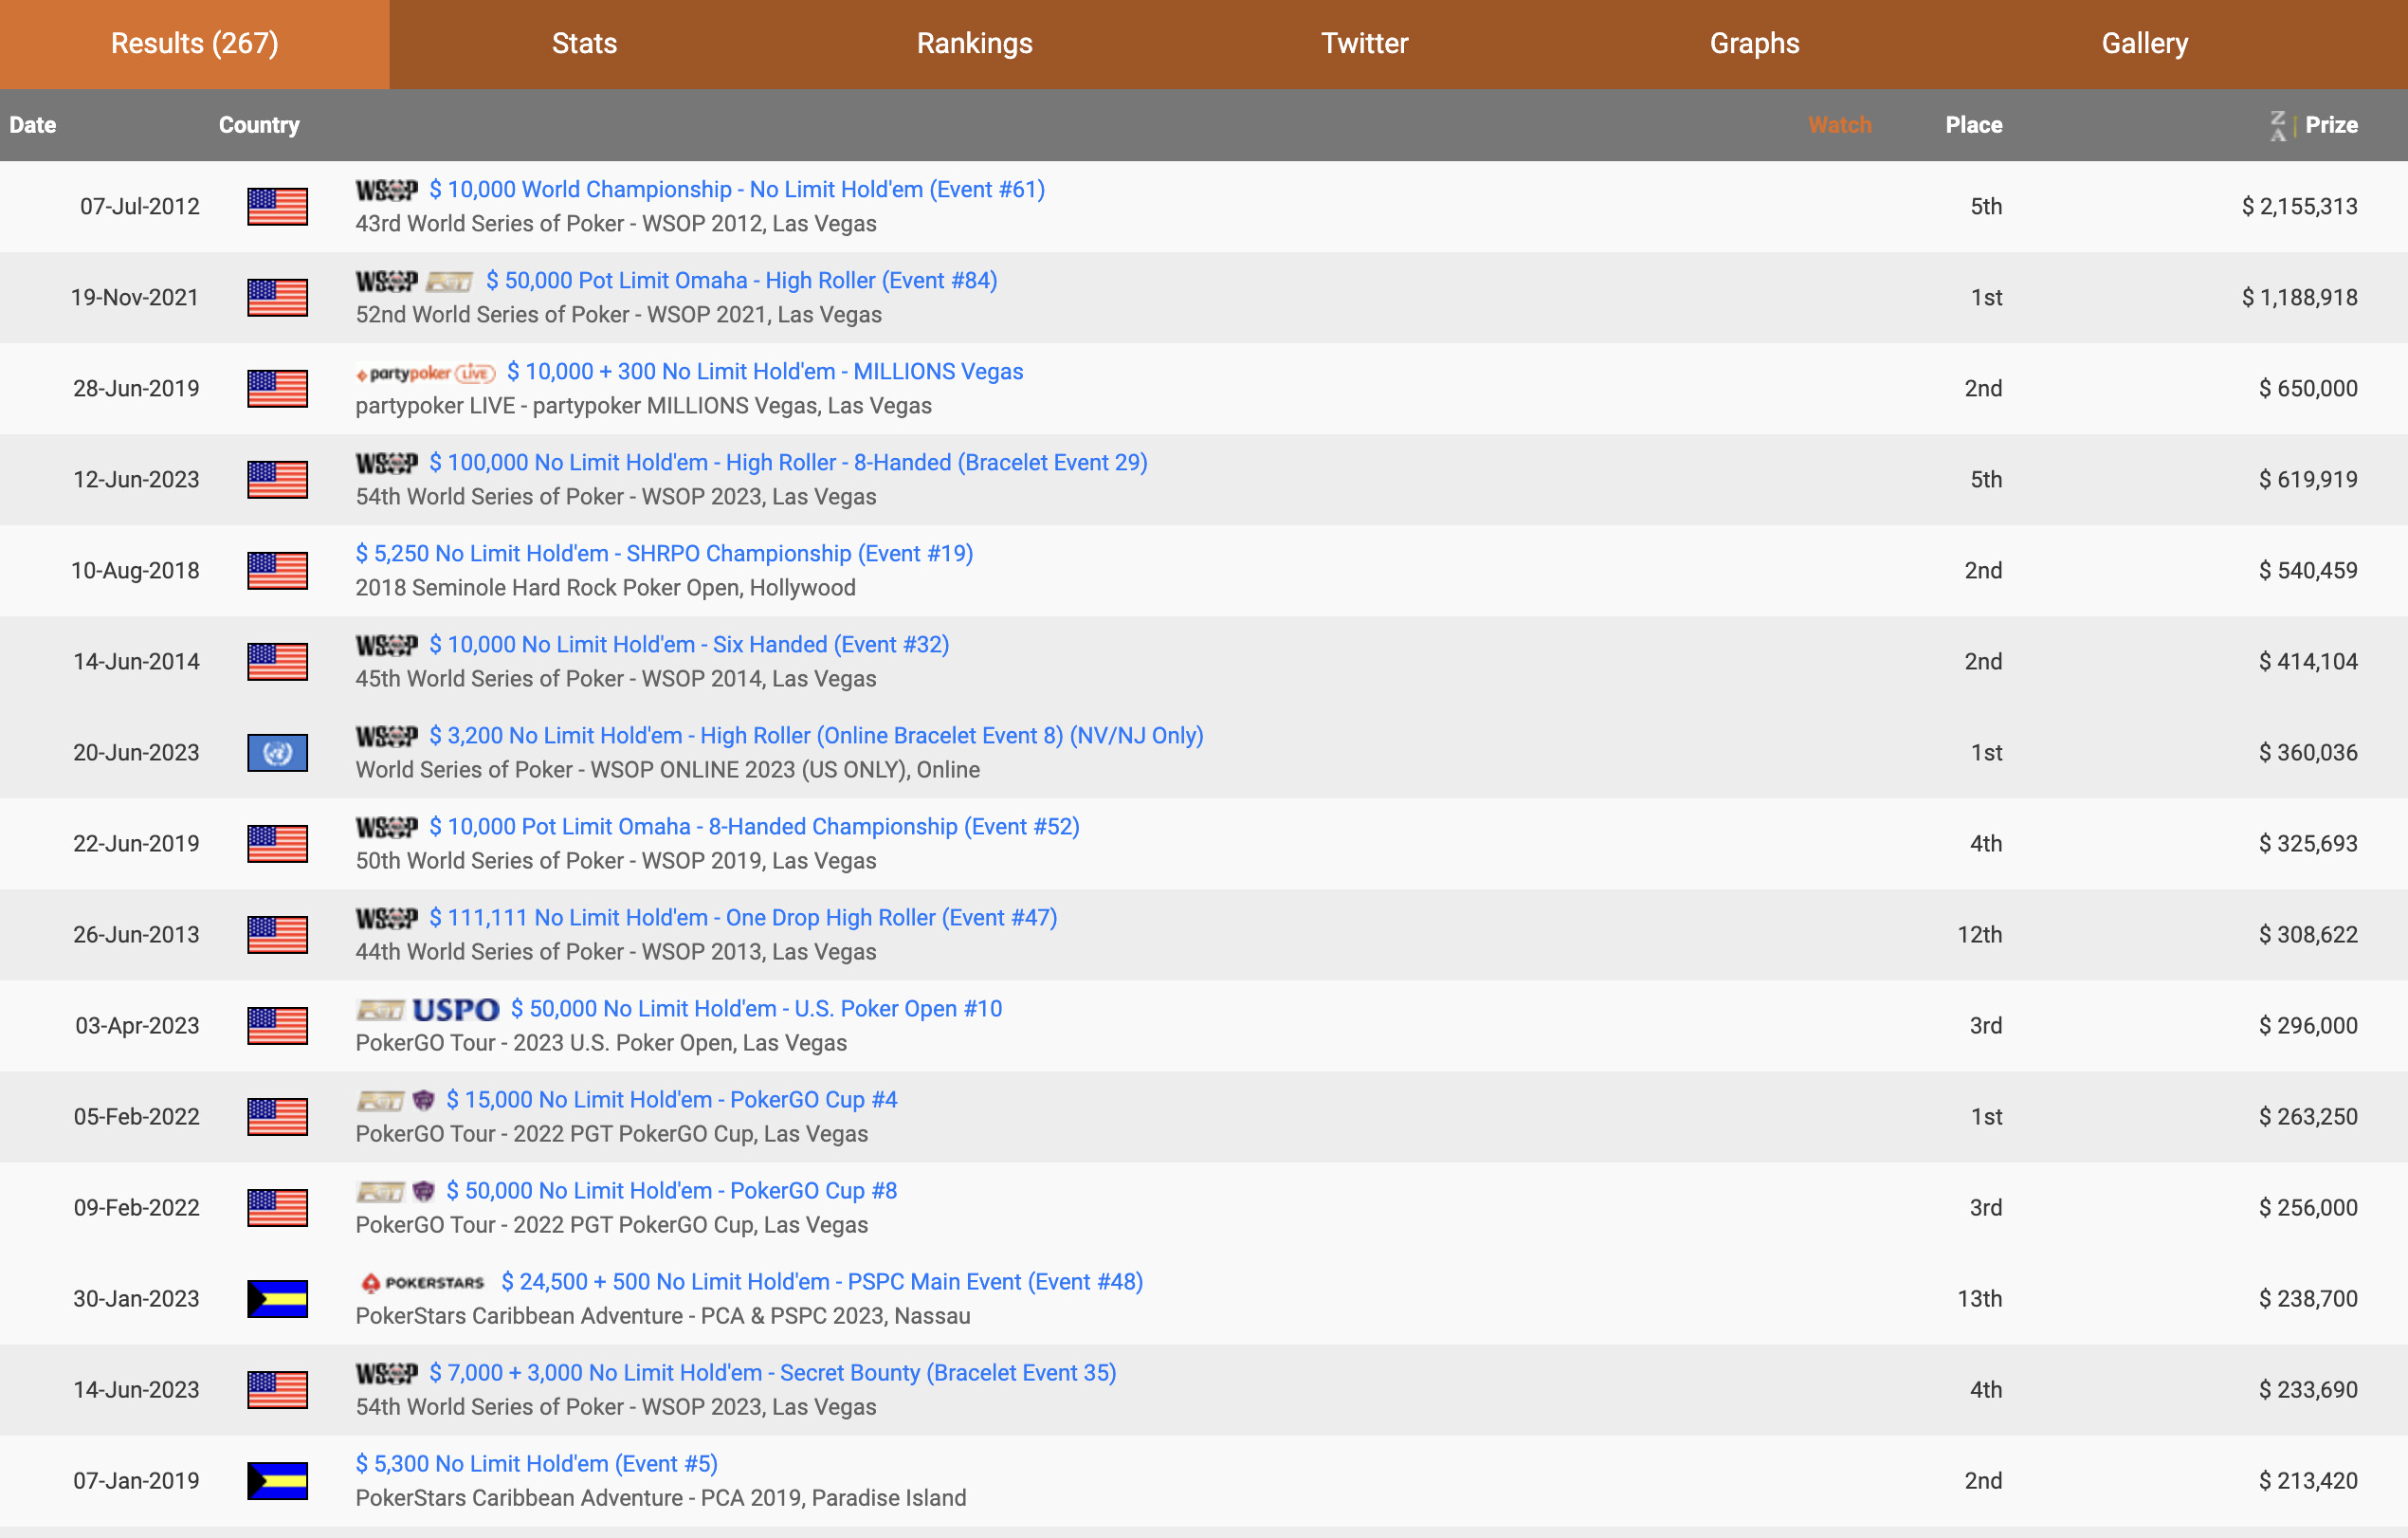The height and width of the screenshot is (1538, 2408).
Task: Click the United Nations flag in the 20-Jun-2023 row
Action: (x=277, y=753)
